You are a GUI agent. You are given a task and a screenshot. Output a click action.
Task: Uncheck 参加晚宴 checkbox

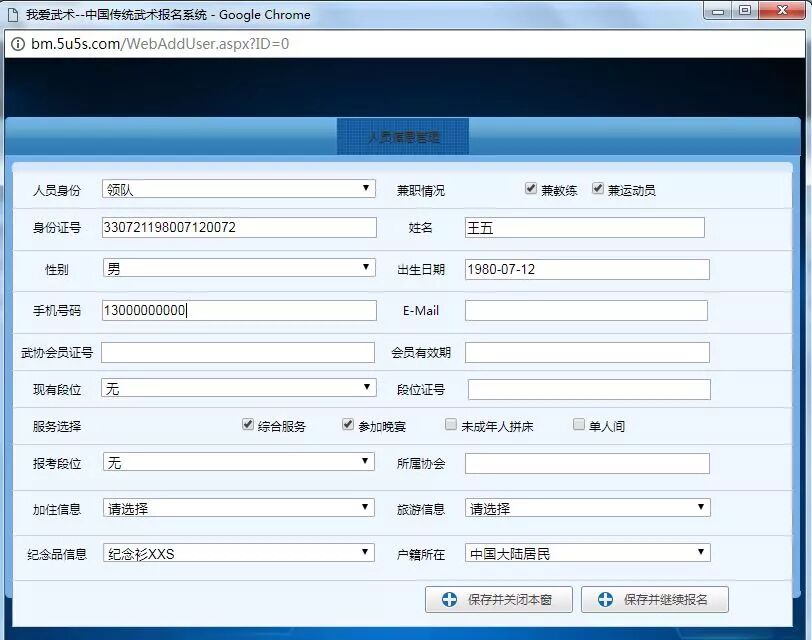pyautogui.click(x=348, y=425)
